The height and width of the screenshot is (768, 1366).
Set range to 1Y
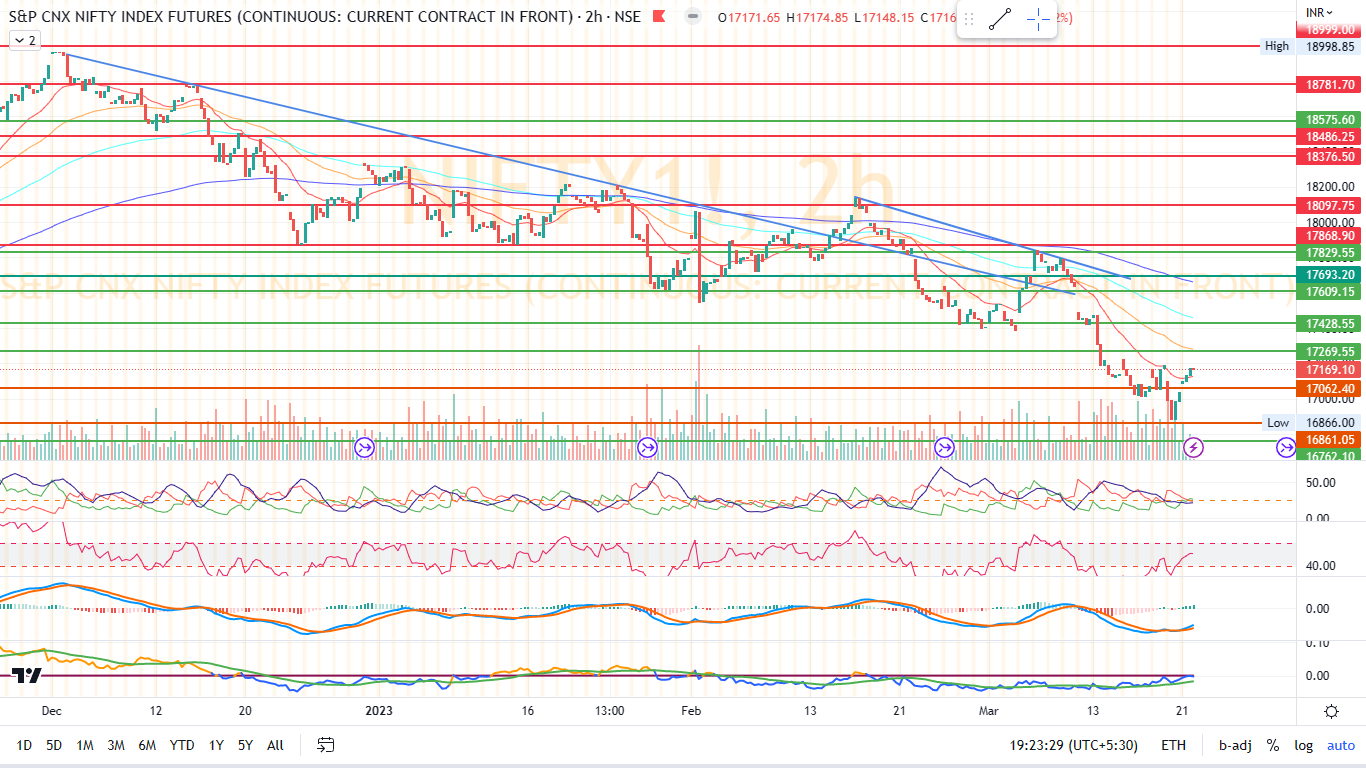tap(216, 745)
